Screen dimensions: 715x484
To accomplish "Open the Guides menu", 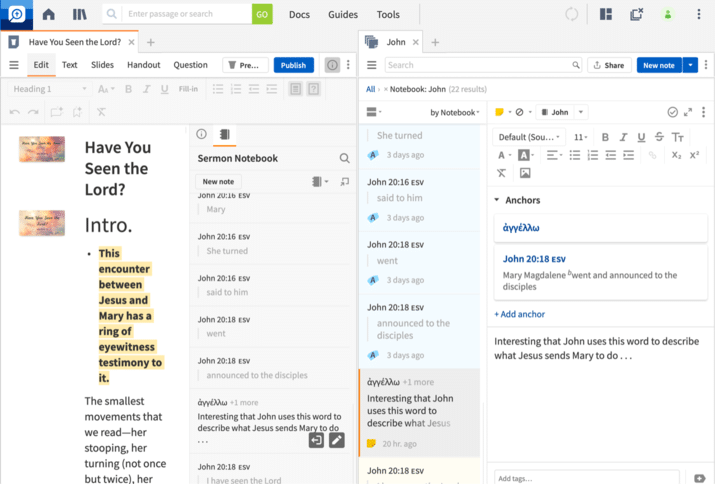I will click(343, 15).
